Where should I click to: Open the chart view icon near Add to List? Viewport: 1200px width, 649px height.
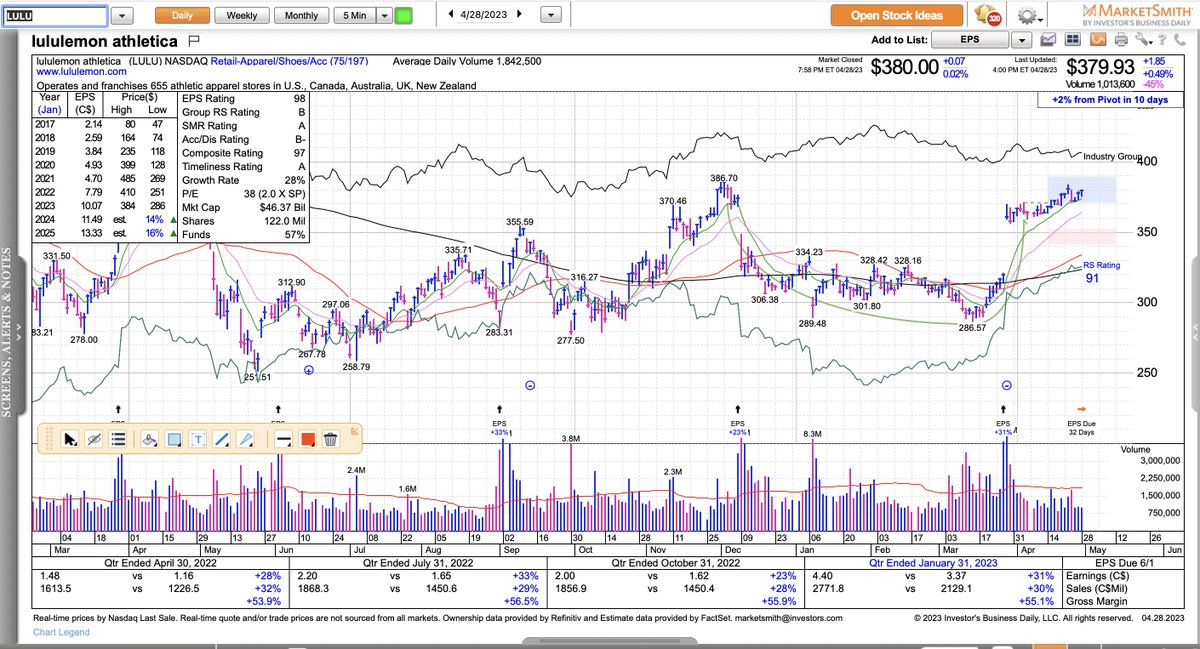point(1049,40)
